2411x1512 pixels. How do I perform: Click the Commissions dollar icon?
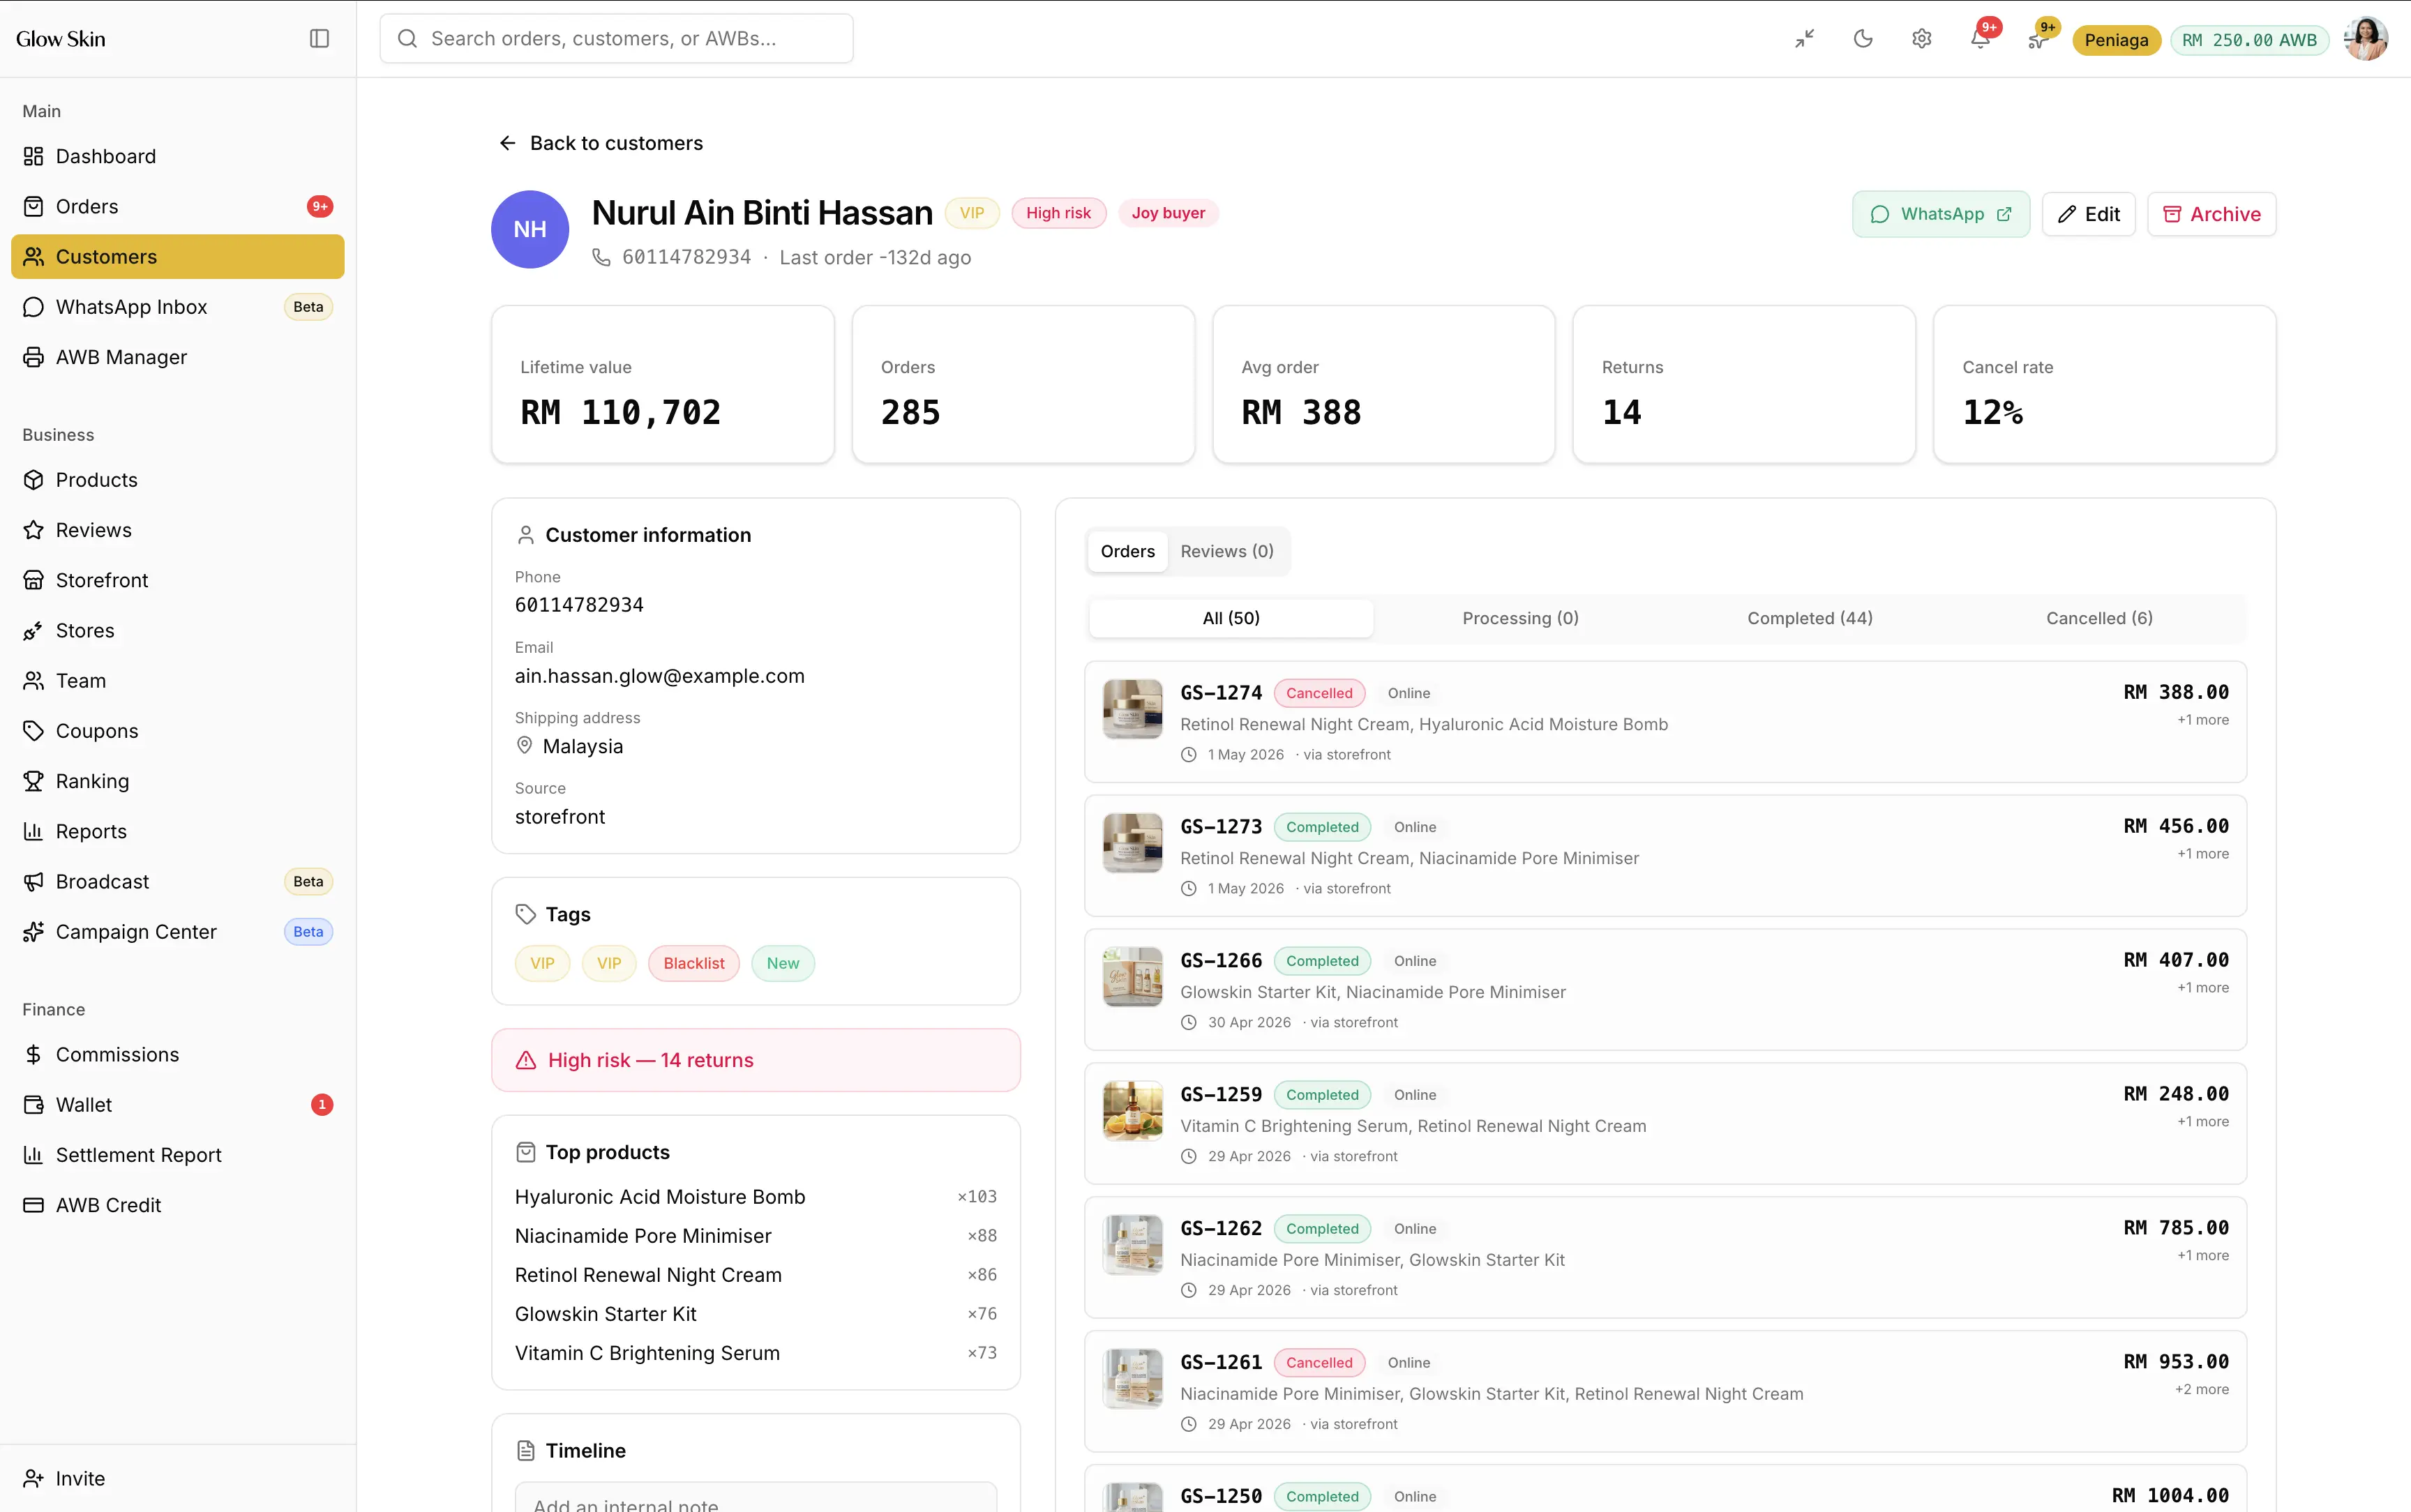pyautogui.click(x=34, y=1054)
